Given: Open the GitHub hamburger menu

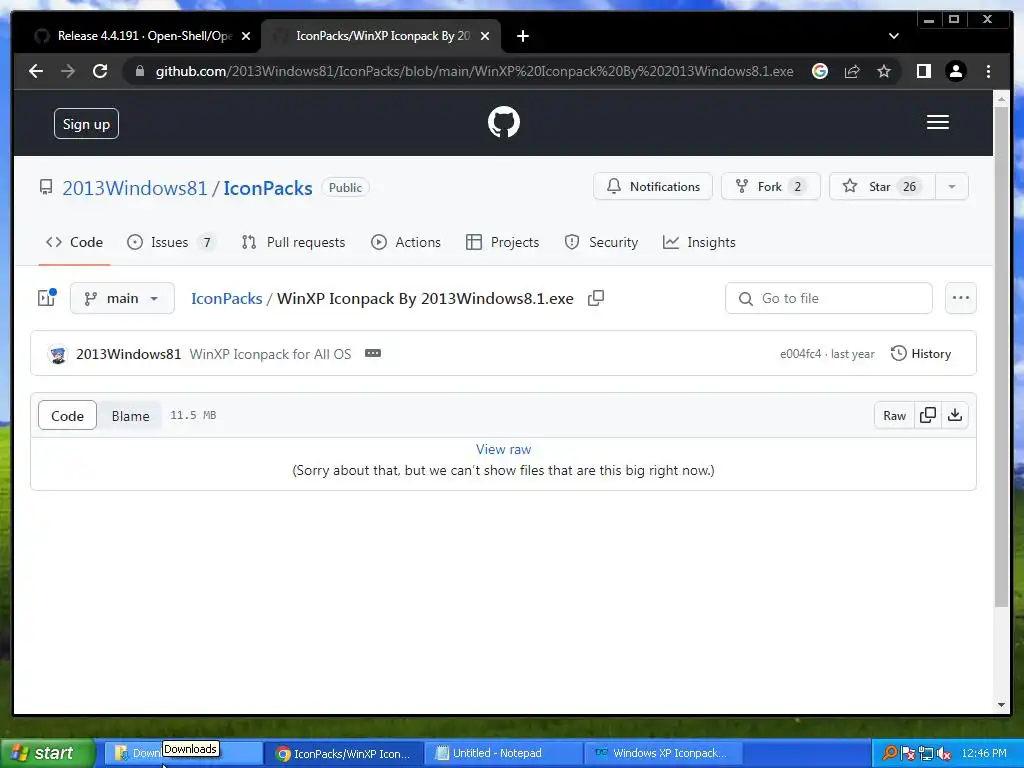Looking at the screenshot, I should point(937,122).
